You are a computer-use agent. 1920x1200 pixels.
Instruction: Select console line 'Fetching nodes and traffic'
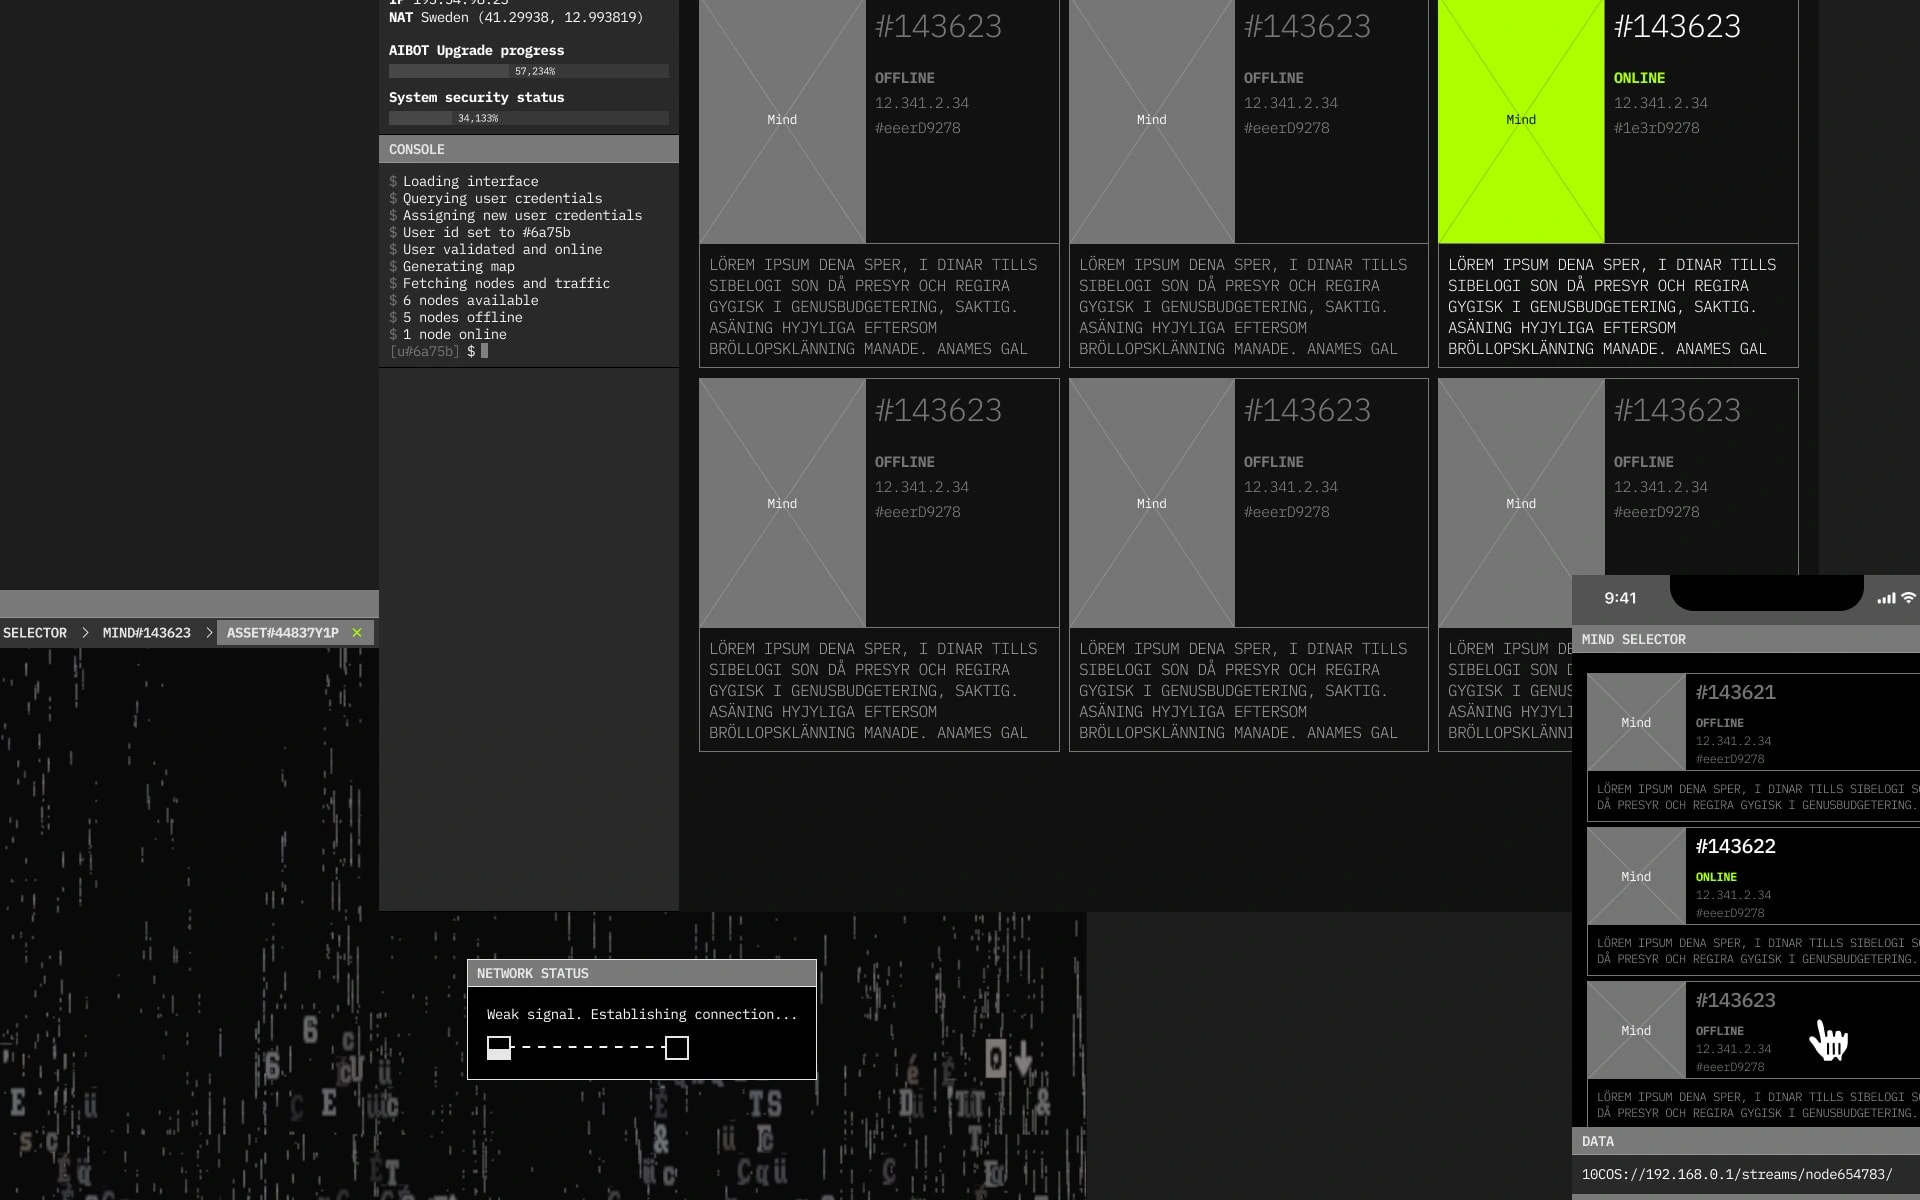(x=506, y=283)
